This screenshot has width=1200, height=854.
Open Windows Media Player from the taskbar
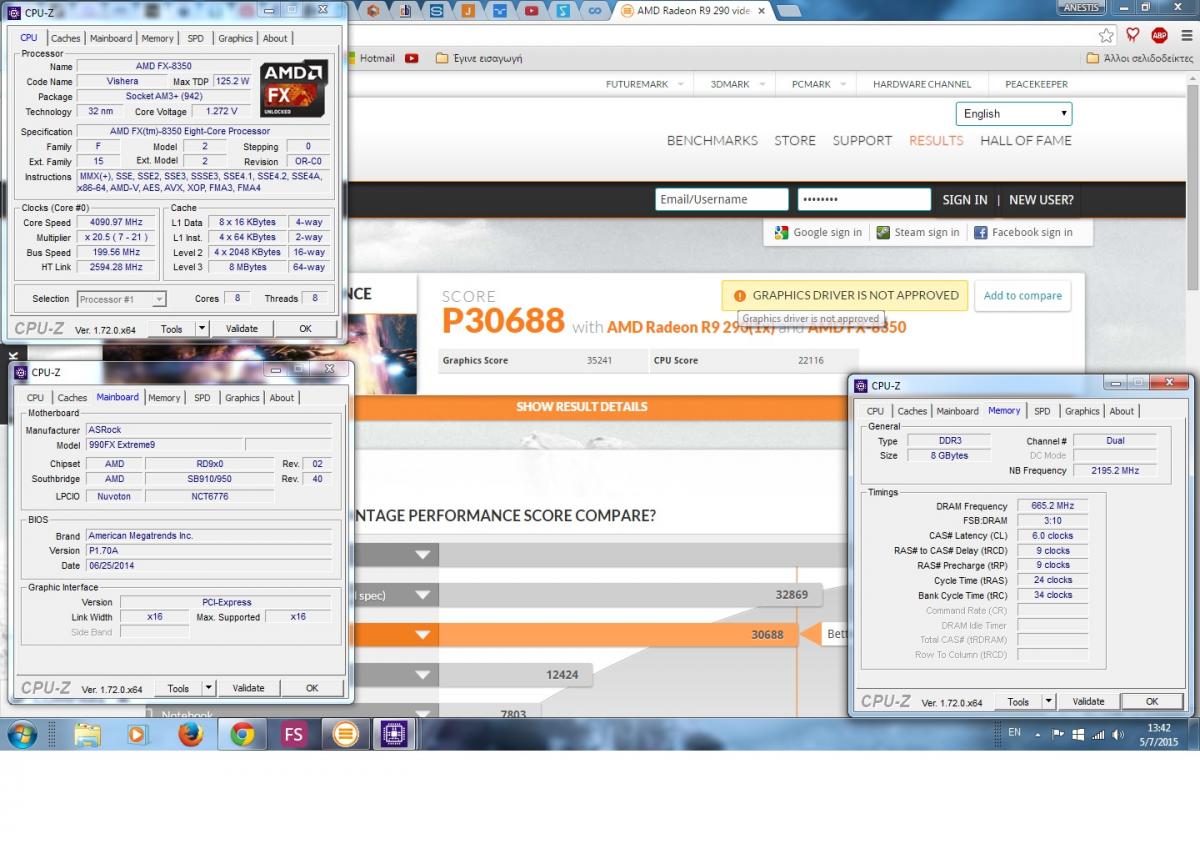pyautogui.click(x=137, y=735)
